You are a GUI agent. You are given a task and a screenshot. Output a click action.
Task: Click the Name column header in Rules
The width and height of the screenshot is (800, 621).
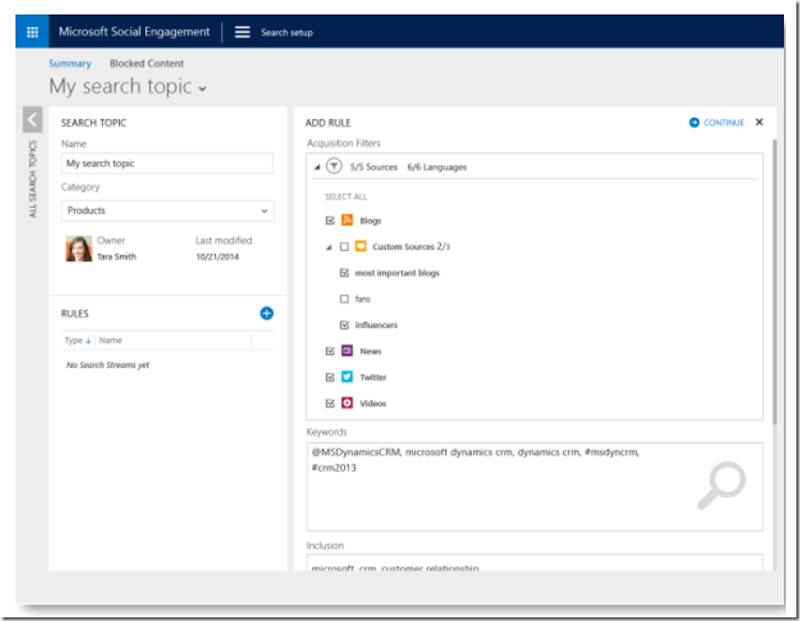tap(111, 340)
